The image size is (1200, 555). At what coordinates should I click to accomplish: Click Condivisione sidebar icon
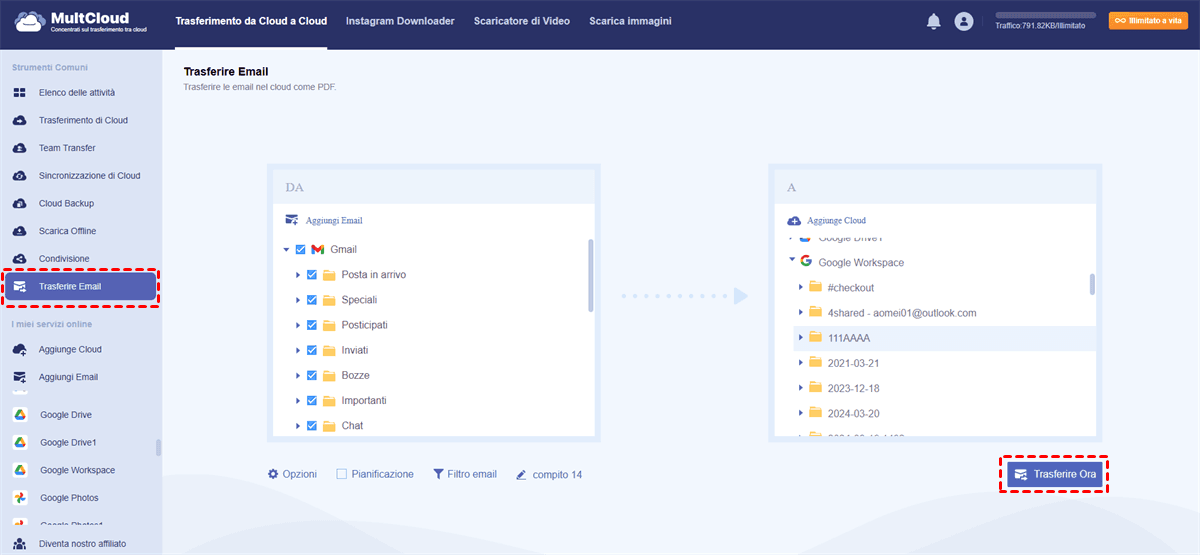tap(19, 259)
